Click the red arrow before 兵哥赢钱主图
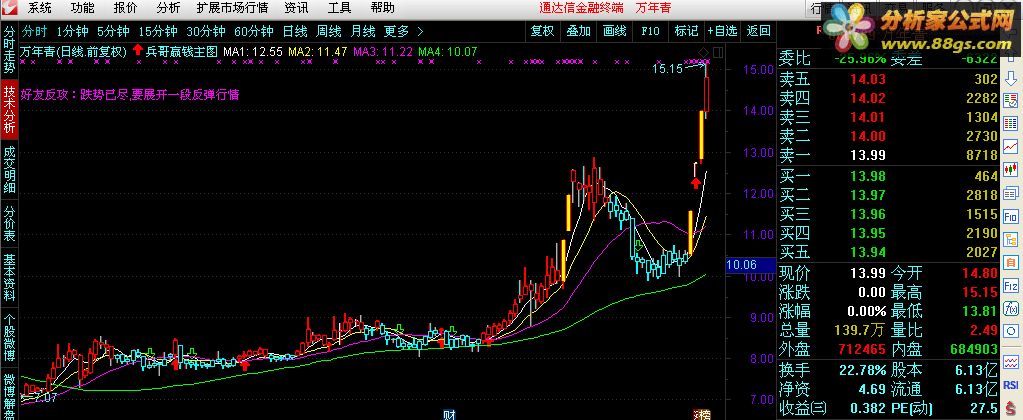Screen dimensions: 1023x420 138,51
